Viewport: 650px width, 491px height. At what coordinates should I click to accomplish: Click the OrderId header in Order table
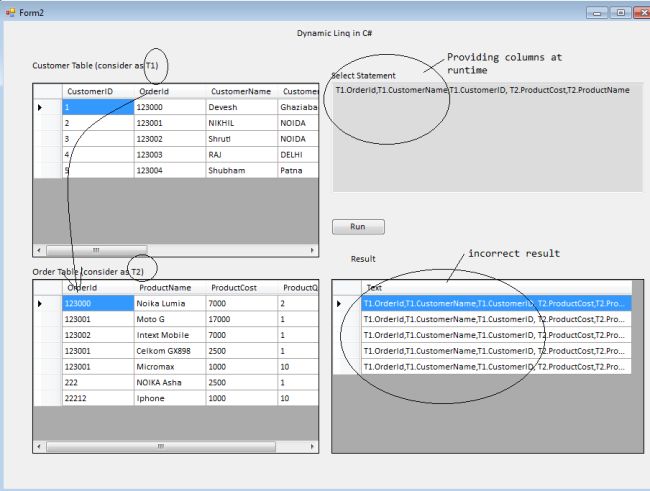[98, 287]
